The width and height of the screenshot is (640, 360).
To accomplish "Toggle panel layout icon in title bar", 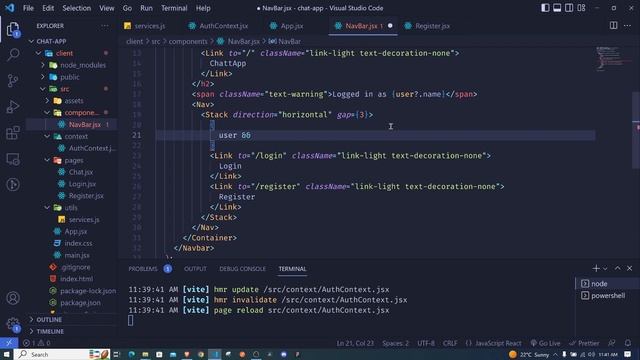I will click(x=557, y=8).
